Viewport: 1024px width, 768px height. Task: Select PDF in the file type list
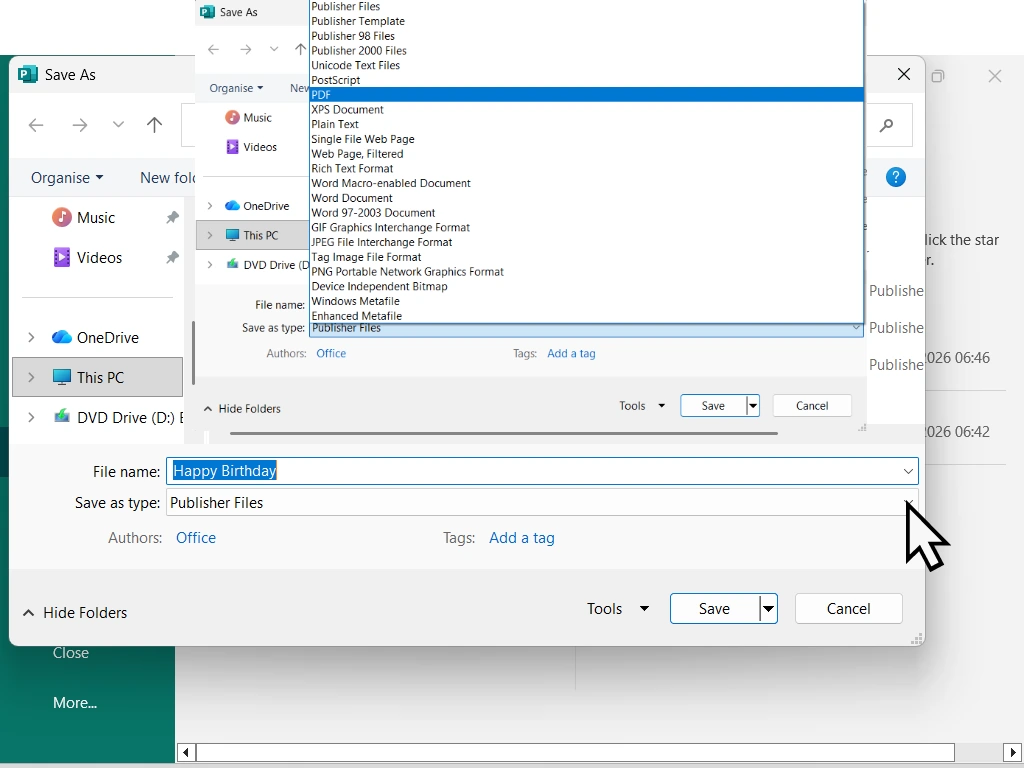point(586,95)
